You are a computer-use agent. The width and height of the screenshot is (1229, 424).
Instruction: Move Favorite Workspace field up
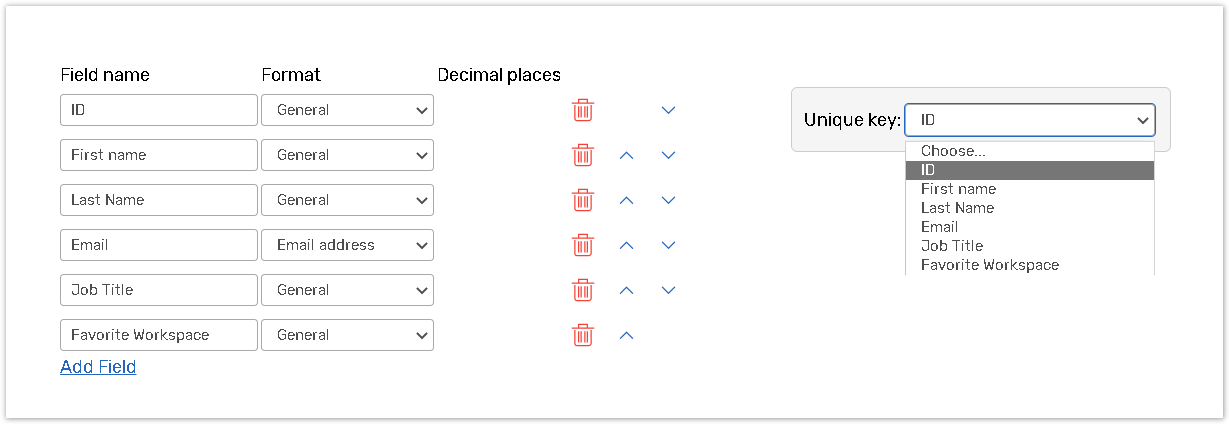(627, 335)
